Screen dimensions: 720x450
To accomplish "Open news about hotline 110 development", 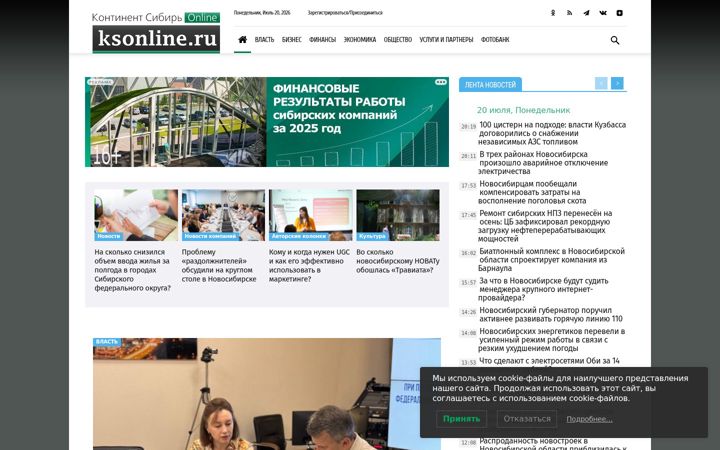I will click(x=551, y=315).
